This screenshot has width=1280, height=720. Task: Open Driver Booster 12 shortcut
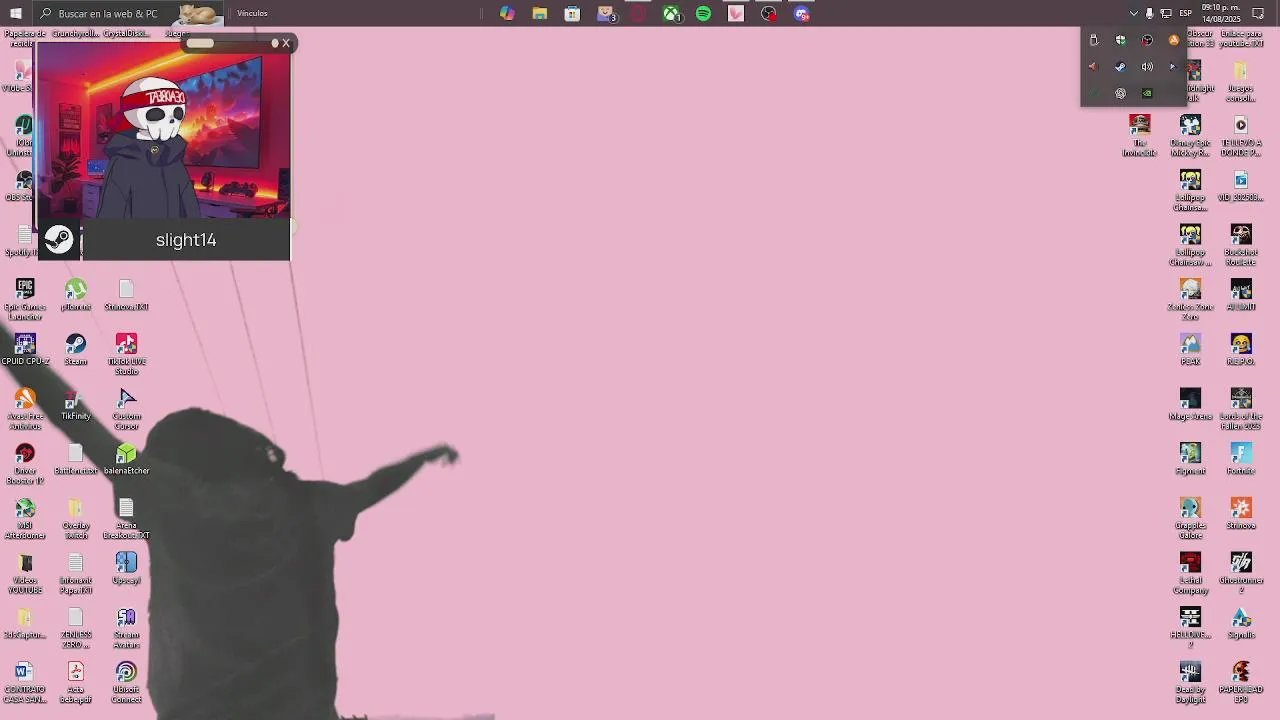click(25, 464)
